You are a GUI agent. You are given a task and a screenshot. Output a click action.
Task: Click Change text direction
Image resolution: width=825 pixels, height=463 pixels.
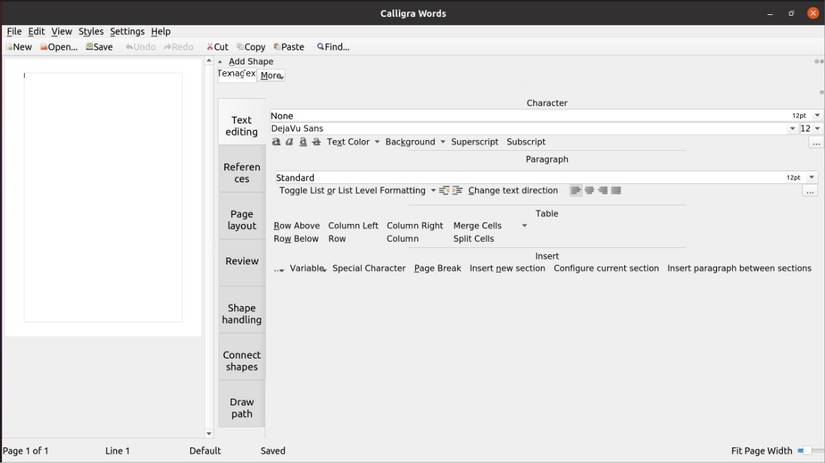(513, 190)
